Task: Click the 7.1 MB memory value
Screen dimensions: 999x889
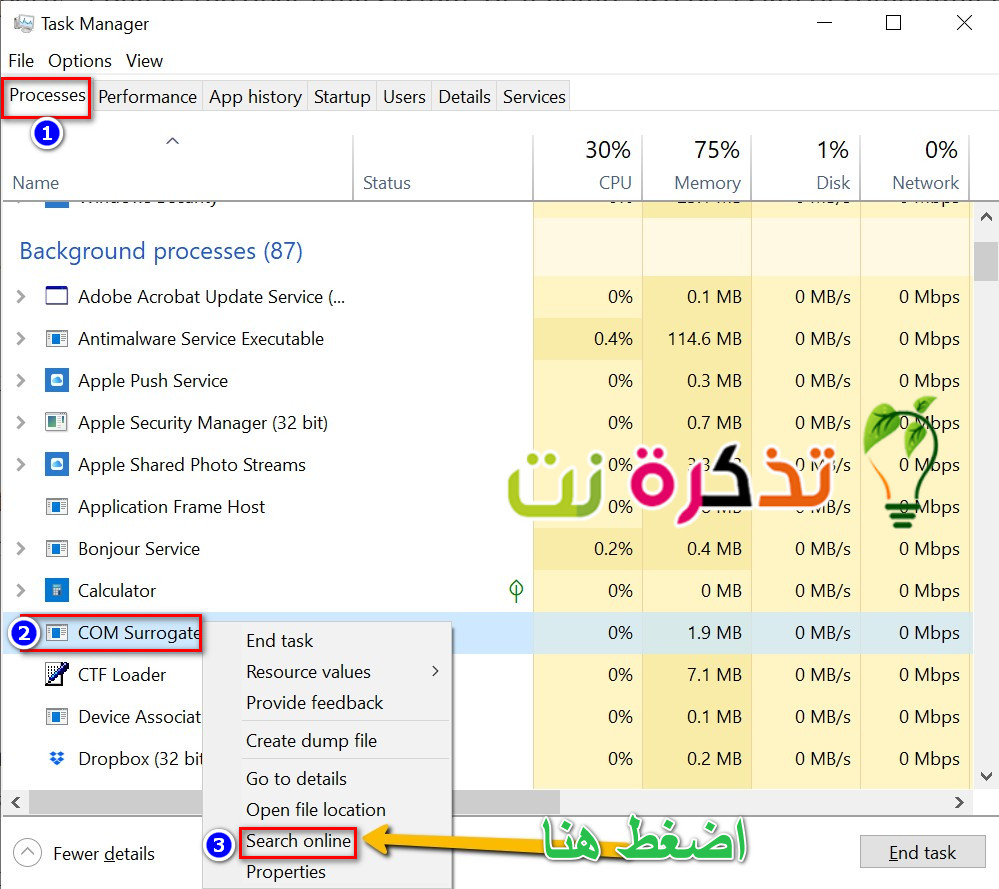Action: click(714, 674)
